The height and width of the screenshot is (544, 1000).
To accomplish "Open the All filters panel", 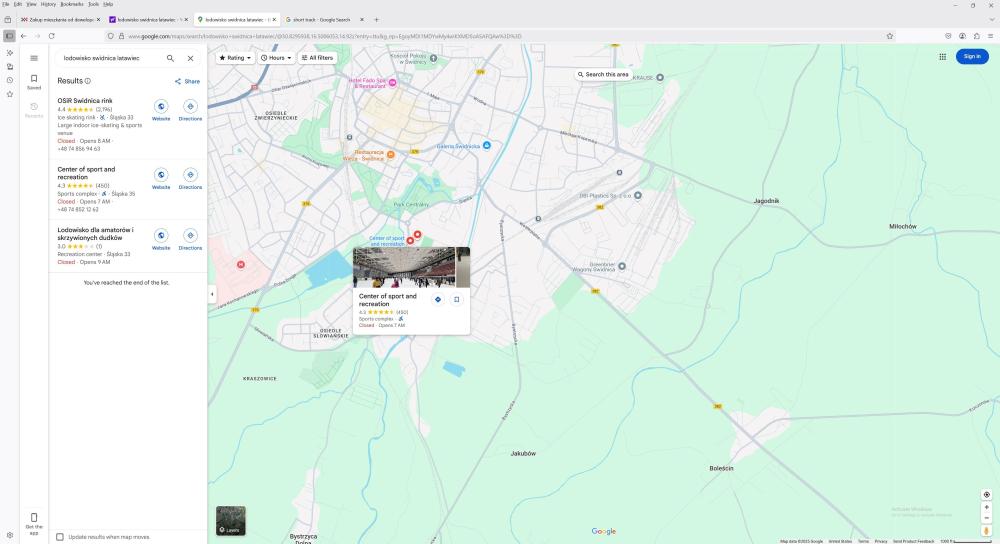I will [x=317, y=58].
